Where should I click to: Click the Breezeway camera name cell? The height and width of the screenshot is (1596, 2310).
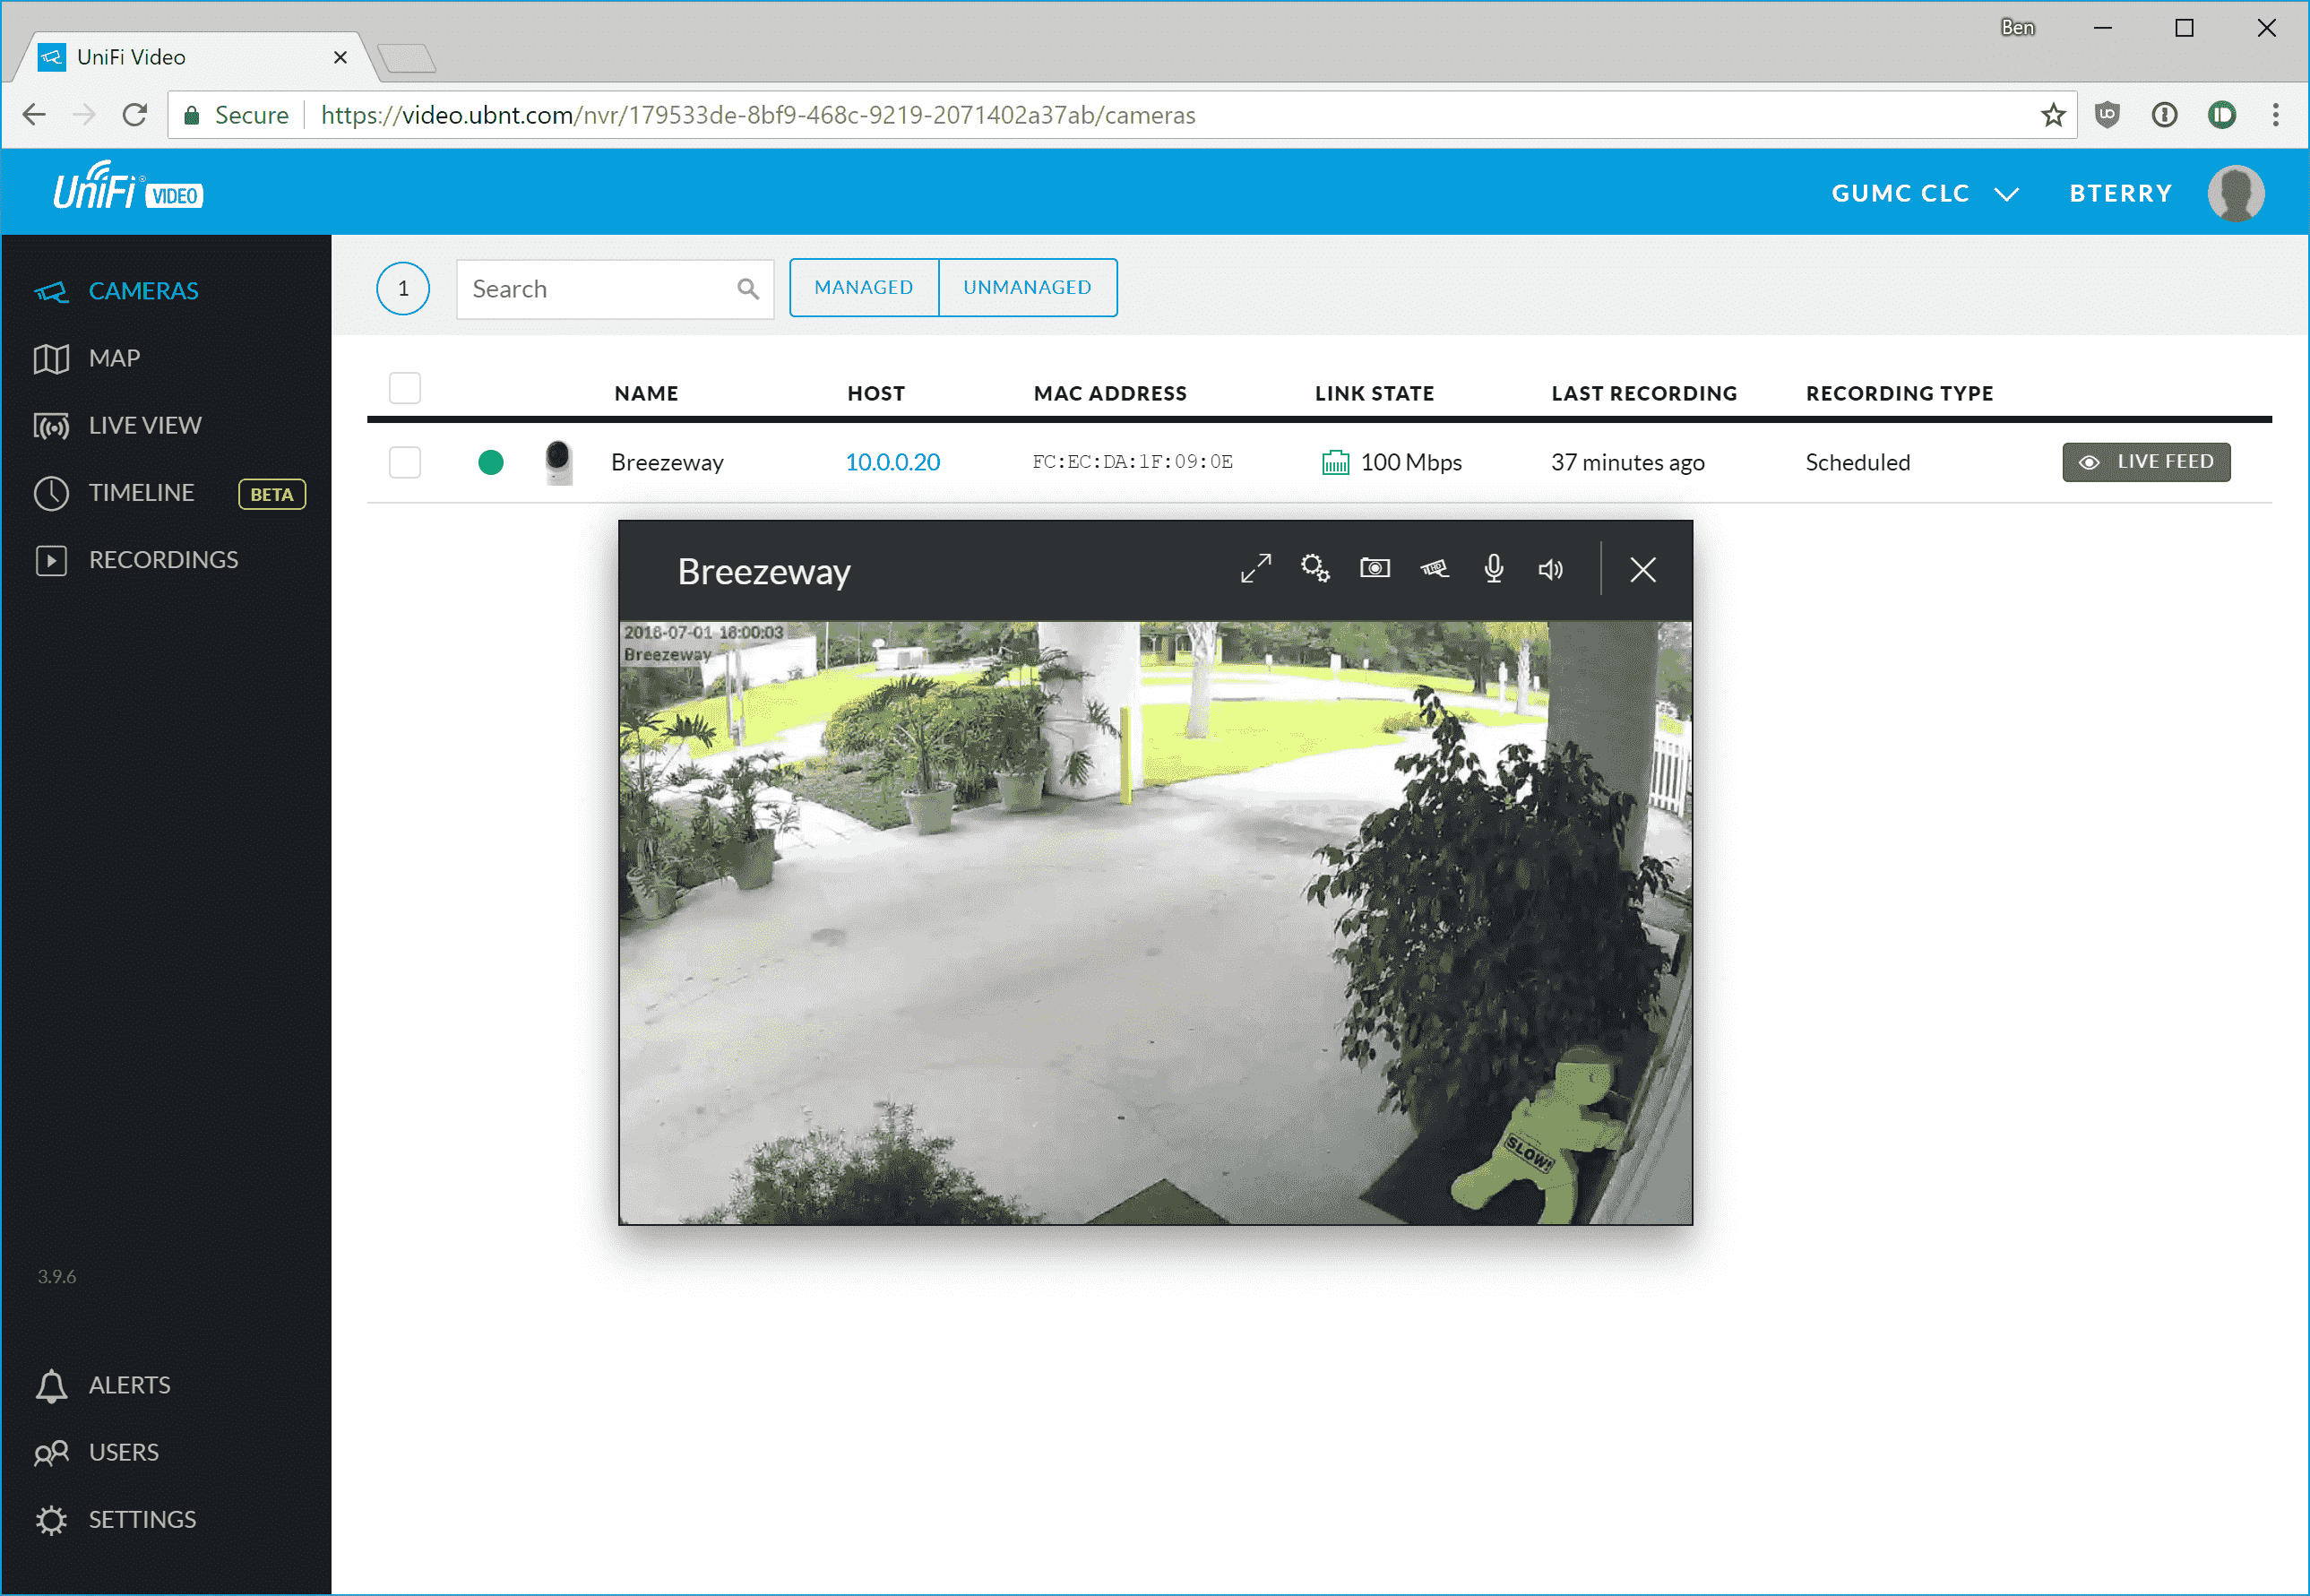tap(667, 462)
